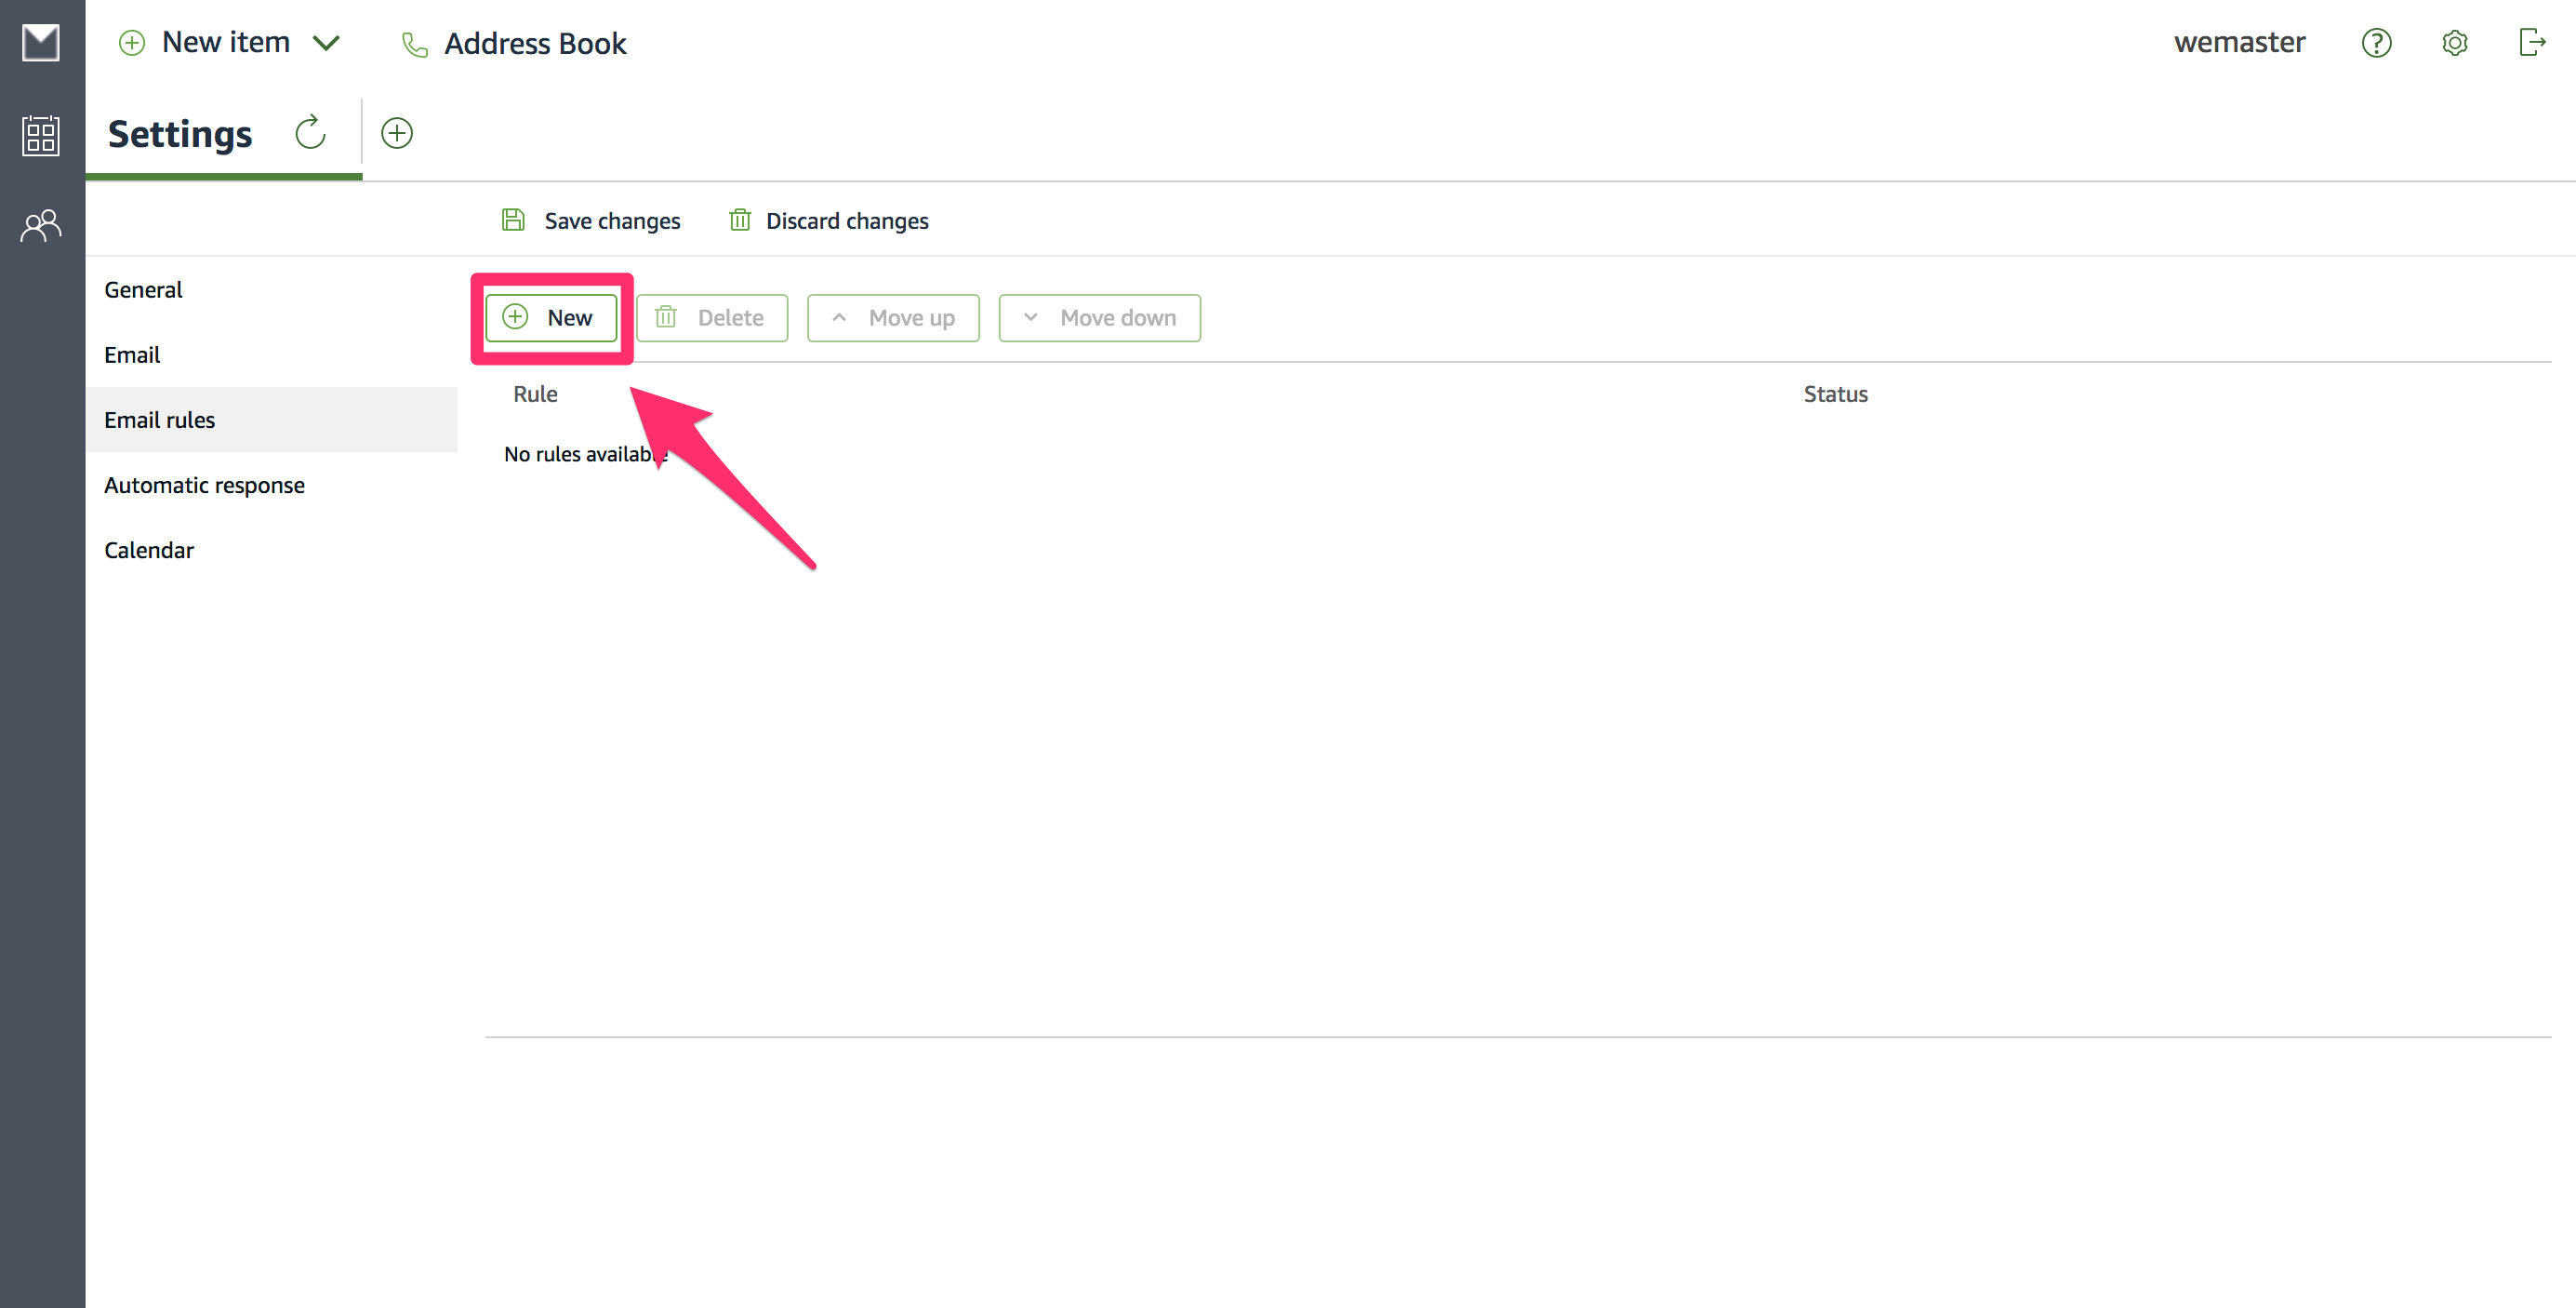
Task: Open the contacts people icon in sidebar
Action: coord(41,226)
